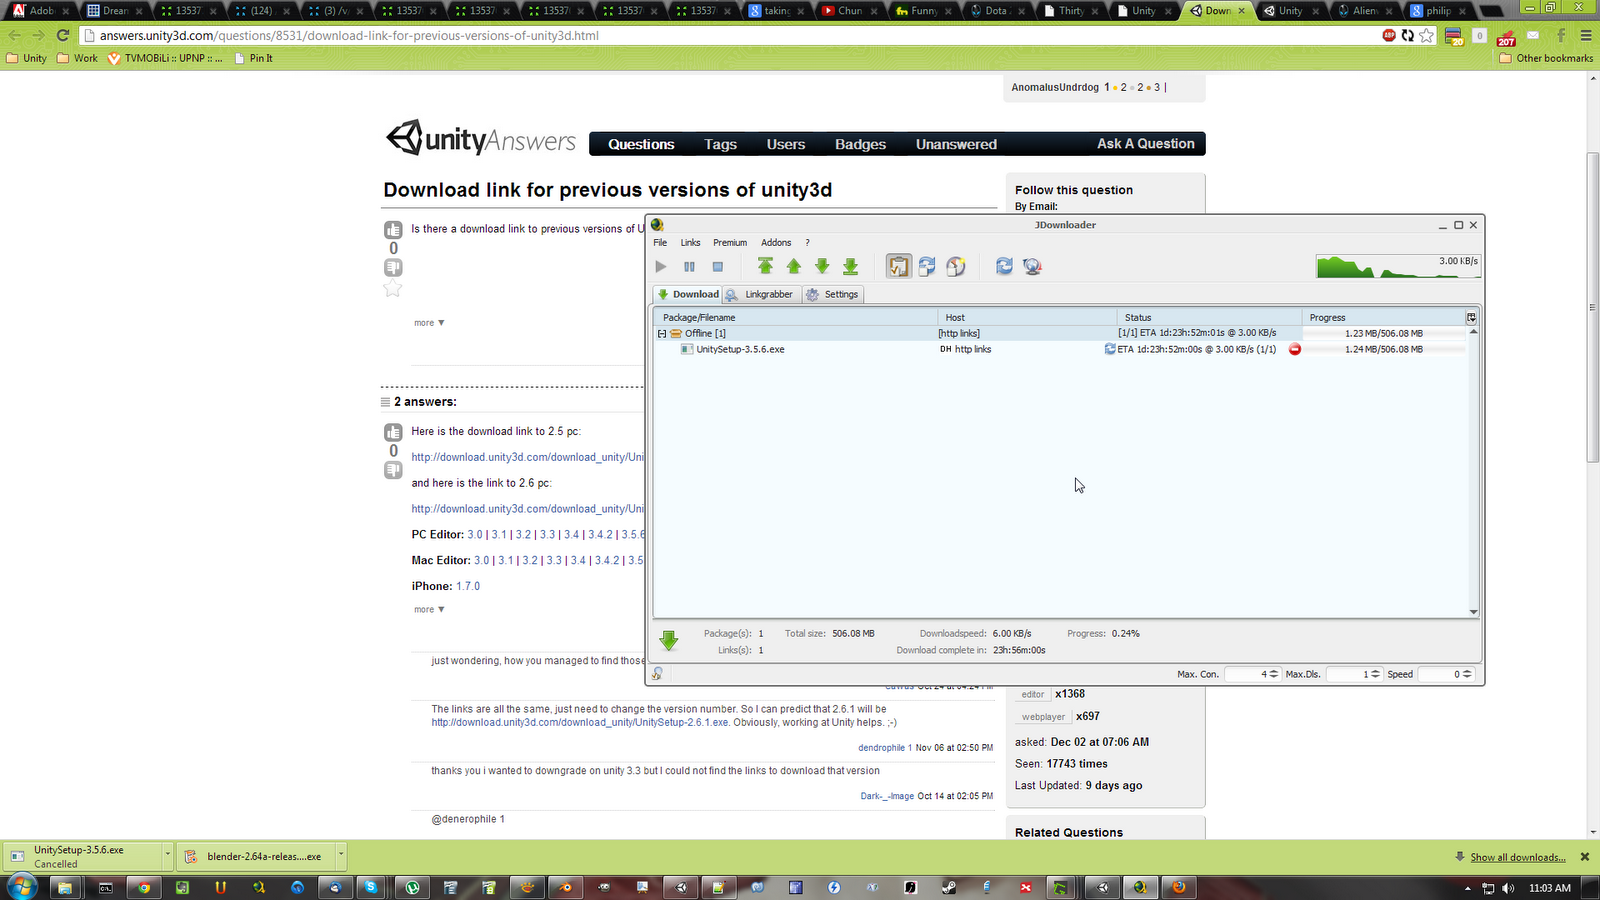Upvote the question with thumbs-up icon
The height and width of the screenshot is (900, 1600).
[393, 230]
